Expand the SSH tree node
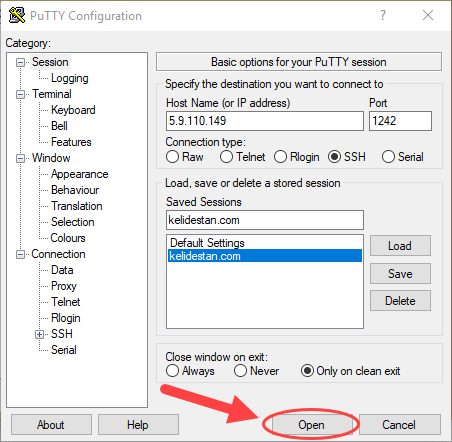Image resolution: width=452 pixels, height=442 pixels. [x=40, y=334]
